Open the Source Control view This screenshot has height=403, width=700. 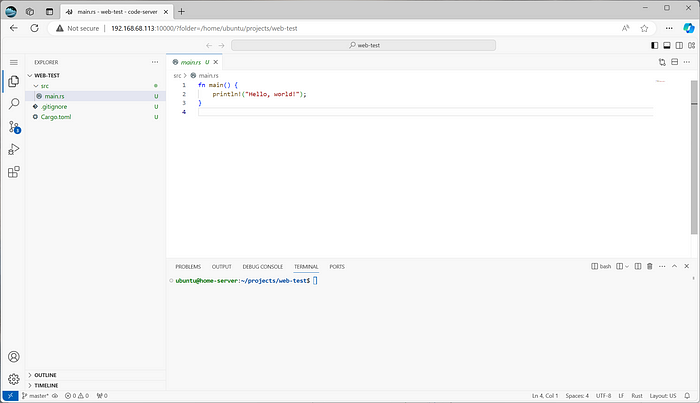click(x=14, y=126)
